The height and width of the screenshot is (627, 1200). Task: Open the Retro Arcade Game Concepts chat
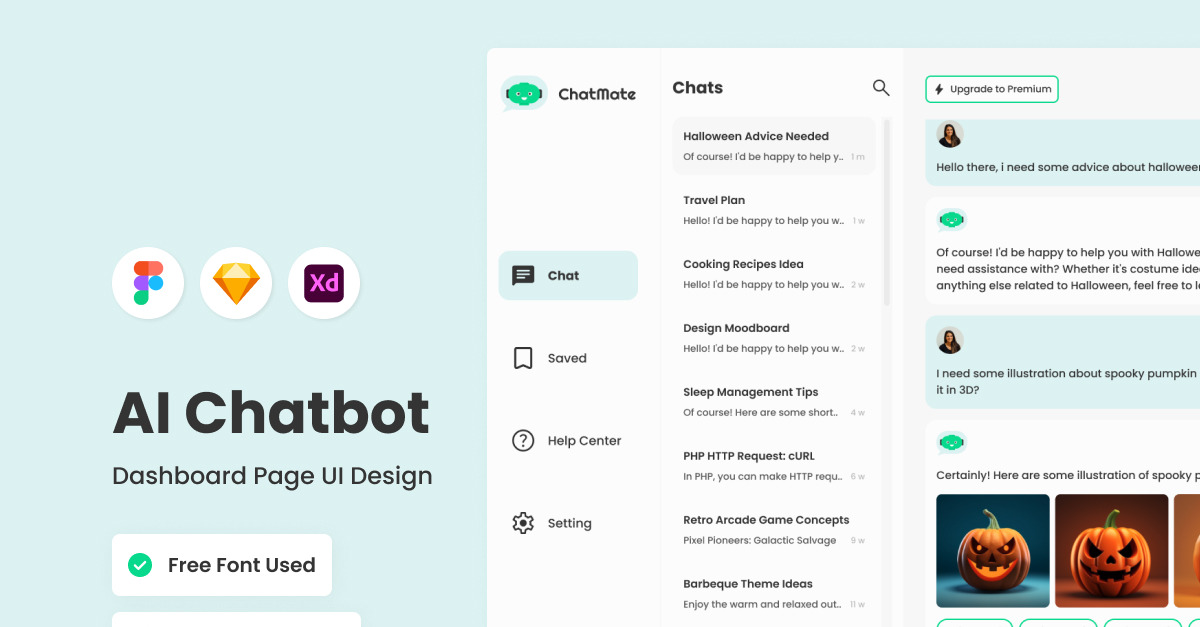(774, 529)
